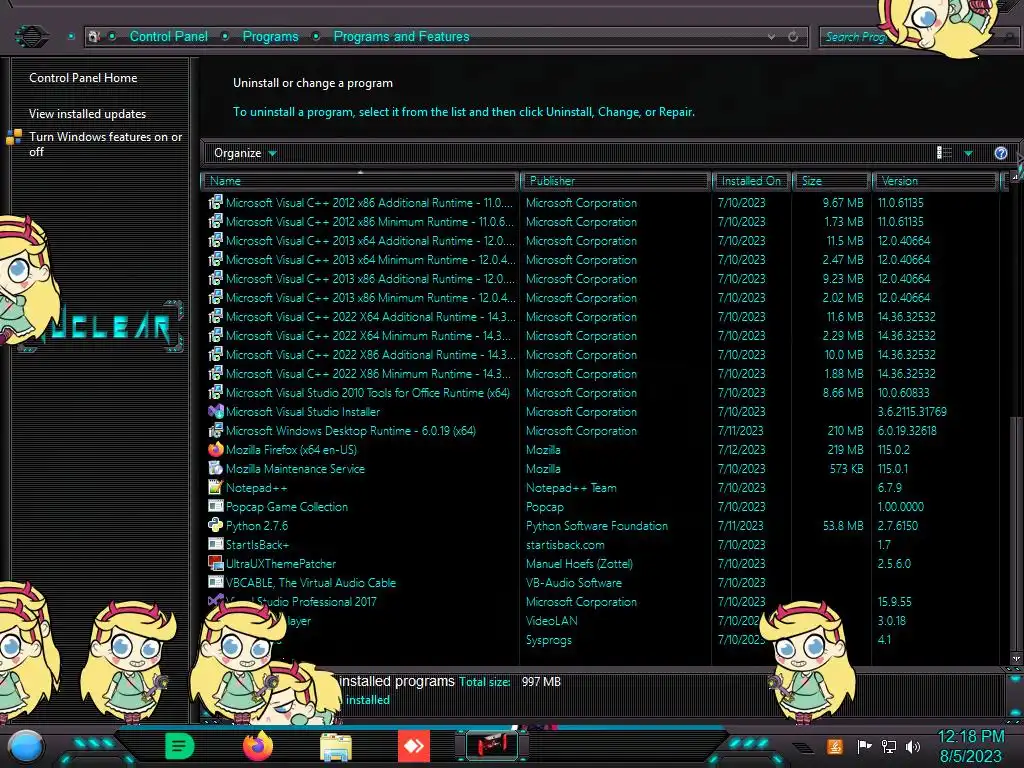Click the Programs and Features breadcrumb

[x=401, y=37]
